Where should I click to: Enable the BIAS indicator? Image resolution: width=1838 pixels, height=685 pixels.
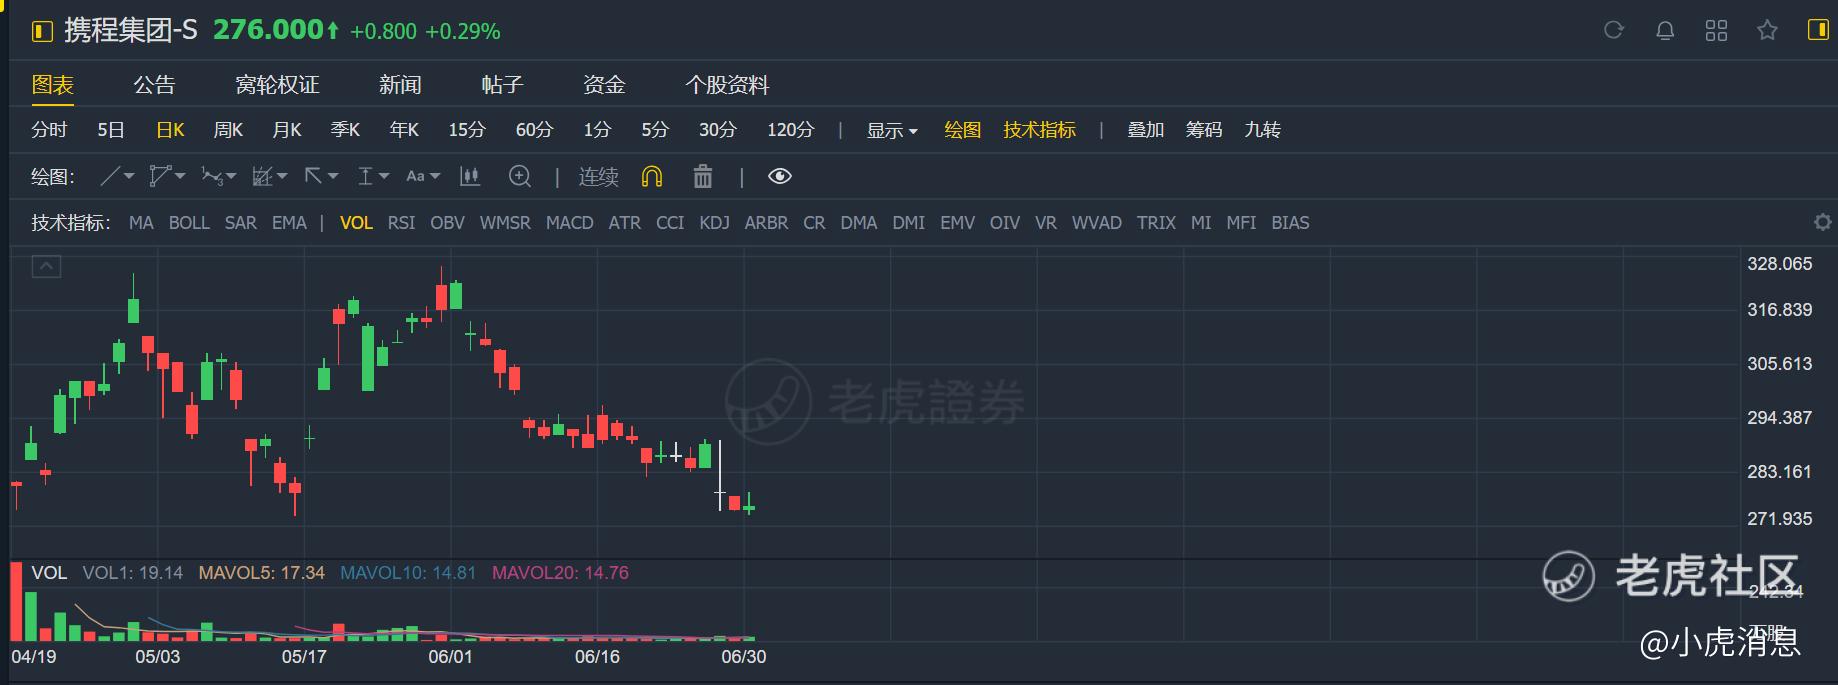(x=1290, y=223)
